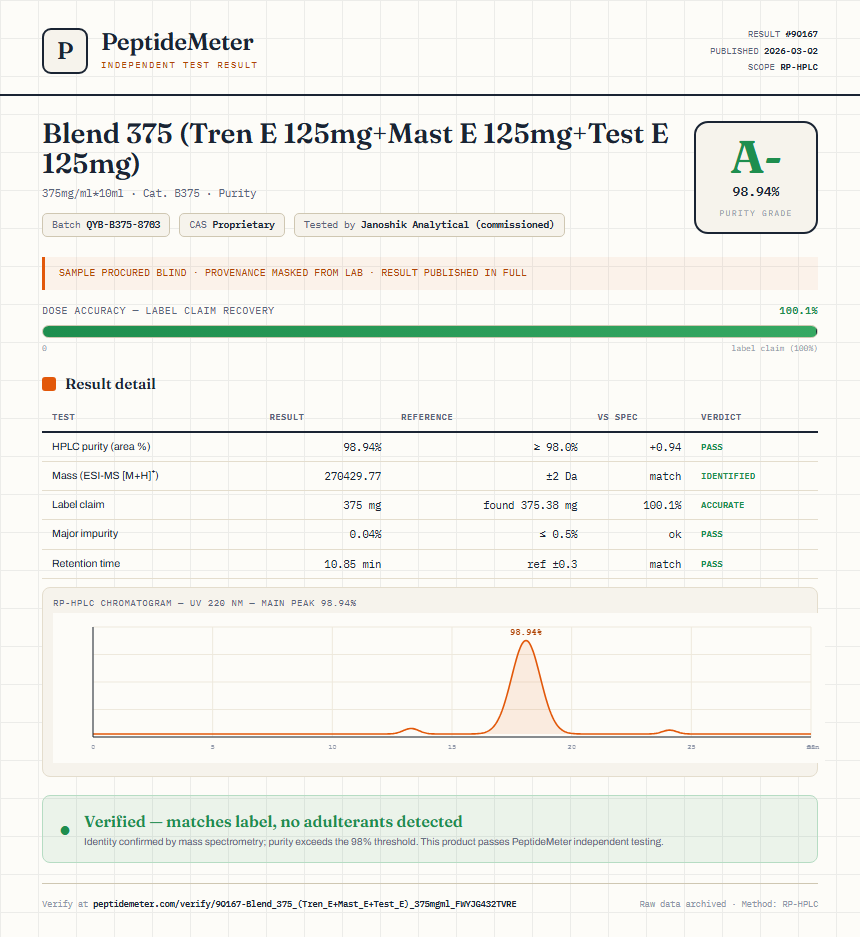The image size is (860, 937).
Task: Open the peptidemeter.com verify URL
Action: 305,904
